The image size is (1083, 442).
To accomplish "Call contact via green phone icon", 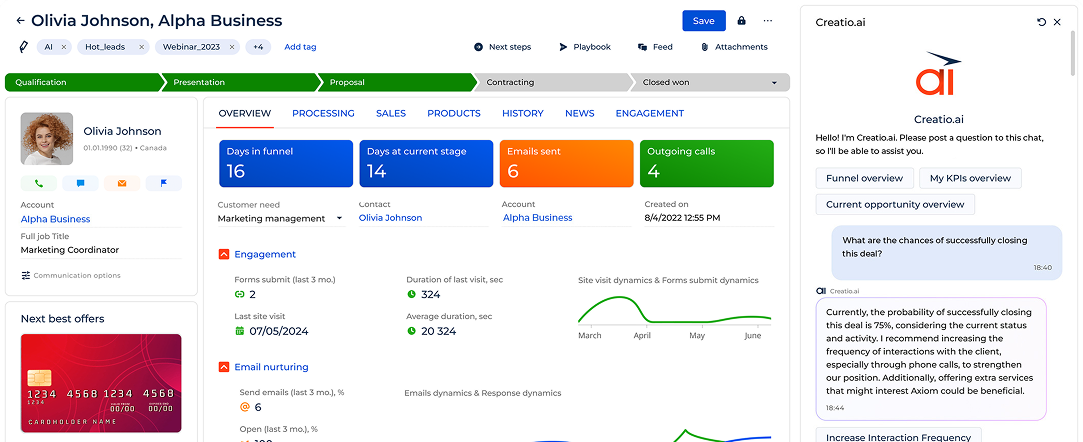I will tap(39, 184).
